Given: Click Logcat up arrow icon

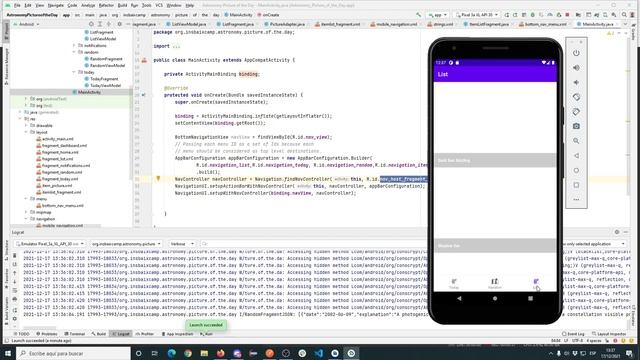Looking at the screenshot, I should coord(15,273).
